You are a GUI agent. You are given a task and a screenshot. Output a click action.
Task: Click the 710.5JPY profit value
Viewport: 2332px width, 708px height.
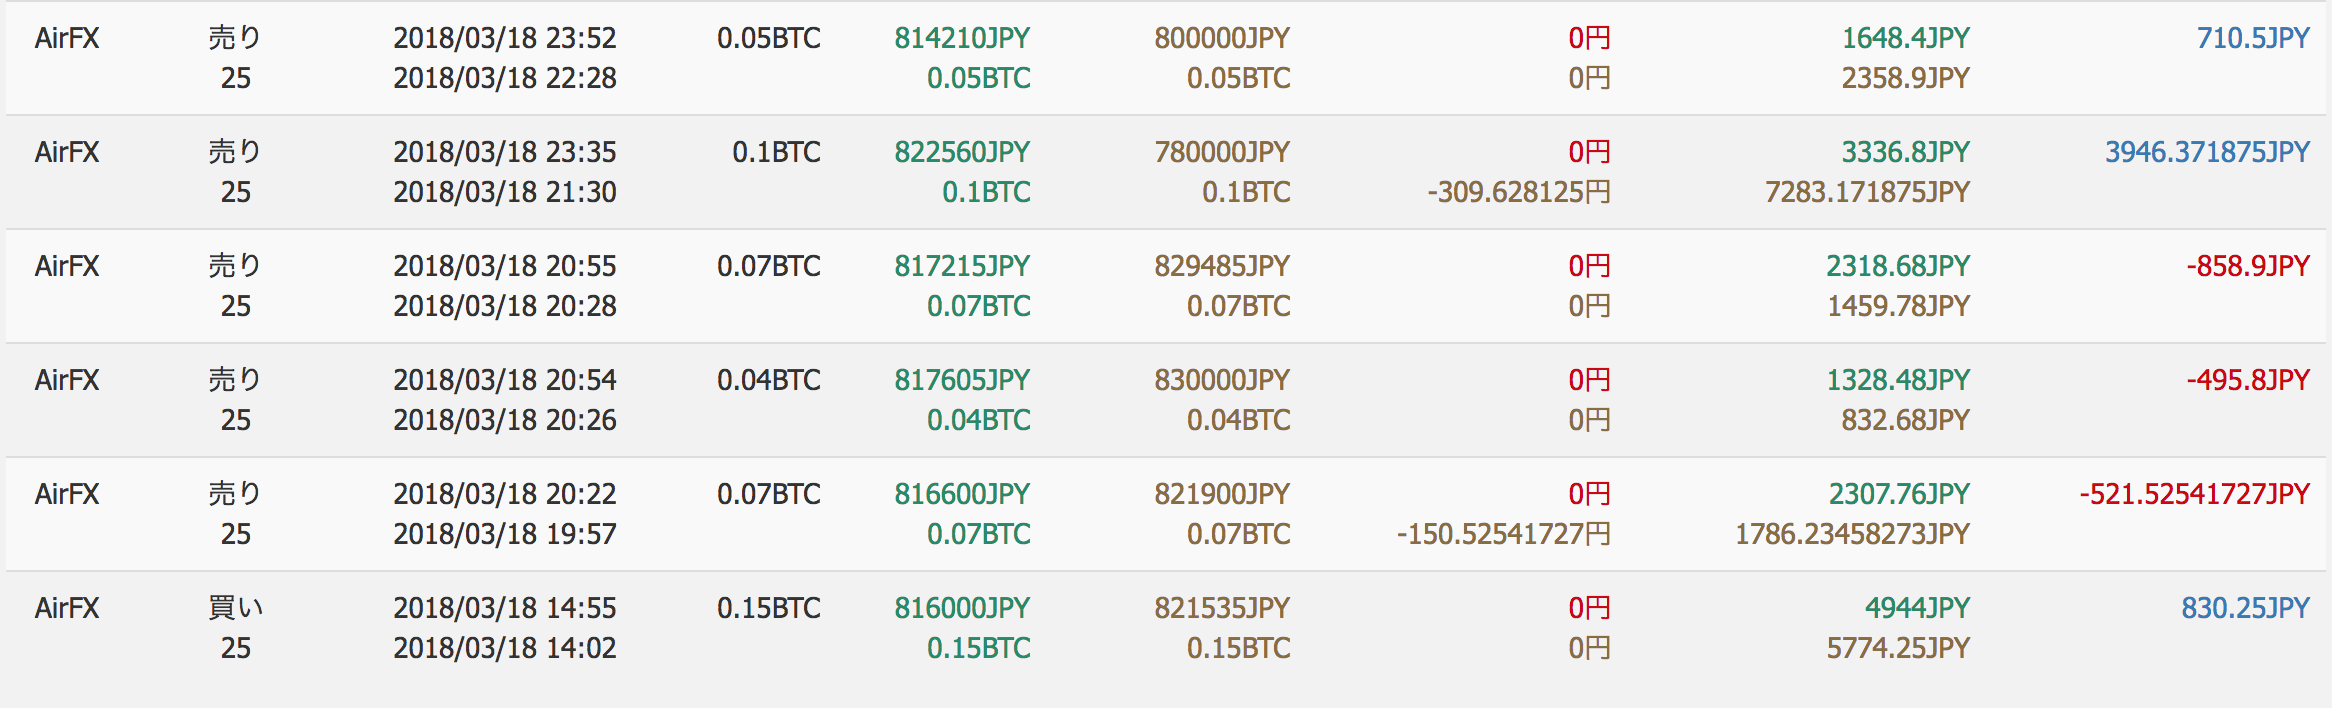tap(2253, 38)
